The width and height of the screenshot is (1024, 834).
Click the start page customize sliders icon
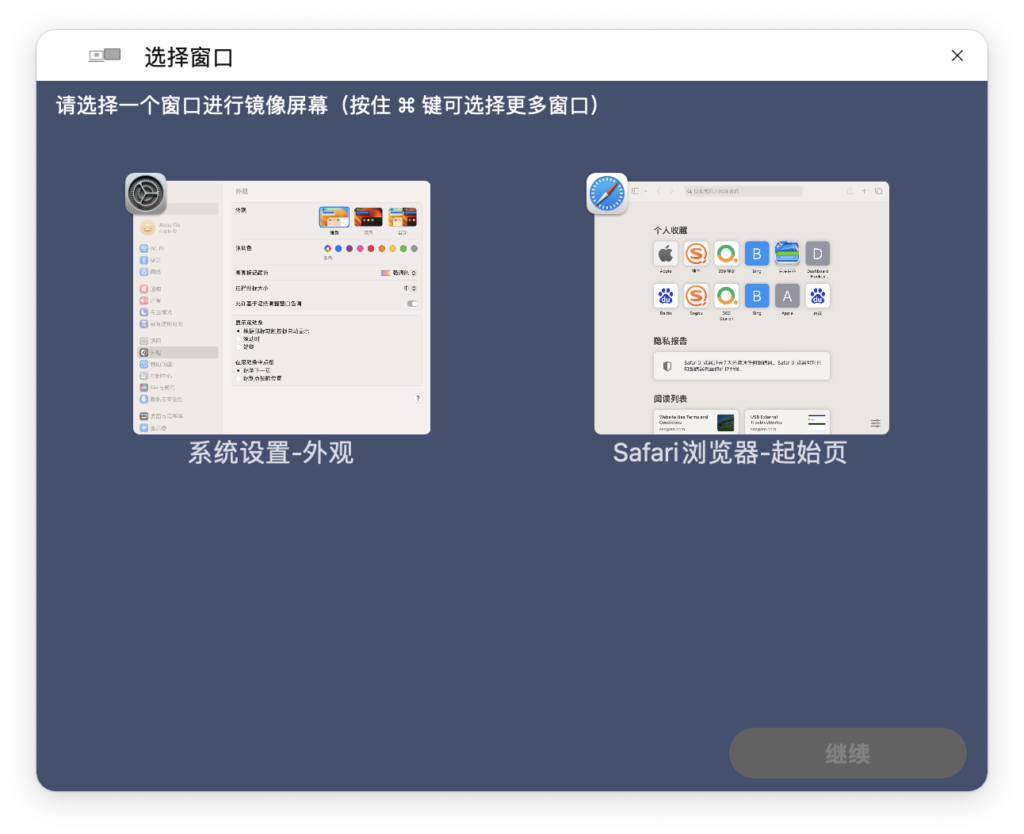point(876,424)
